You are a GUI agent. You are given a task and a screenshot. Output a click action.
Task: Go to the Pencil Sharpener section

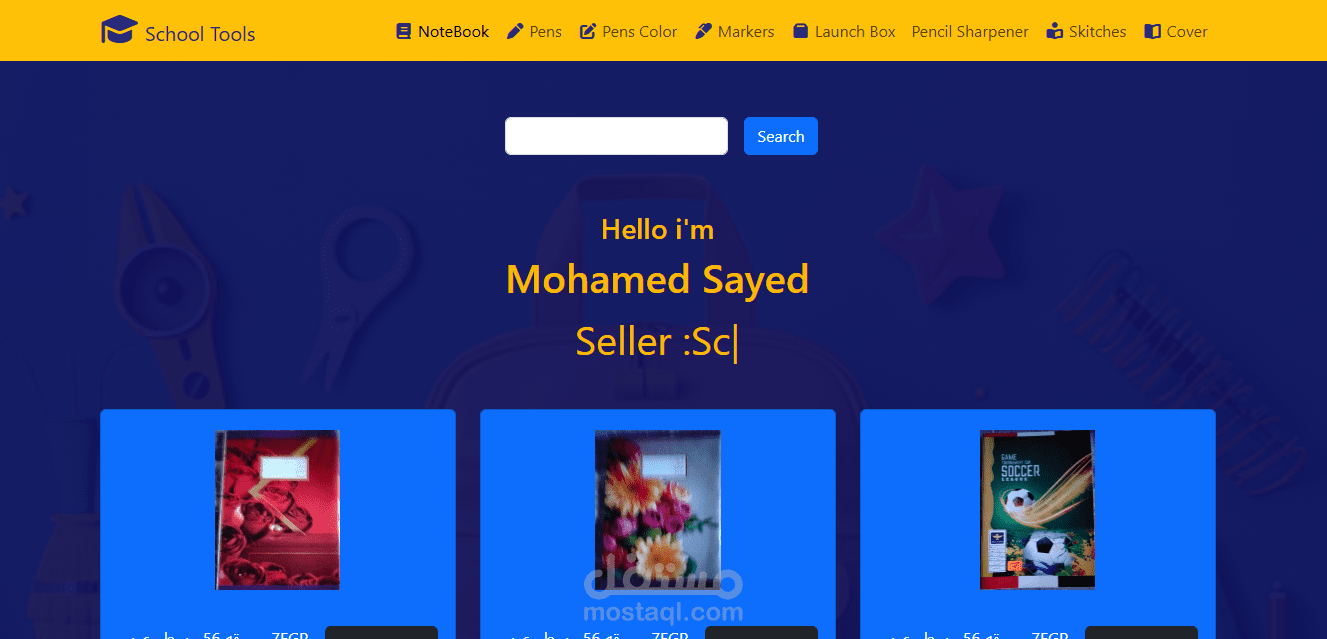pyautogui.click(x=970, y=31)
